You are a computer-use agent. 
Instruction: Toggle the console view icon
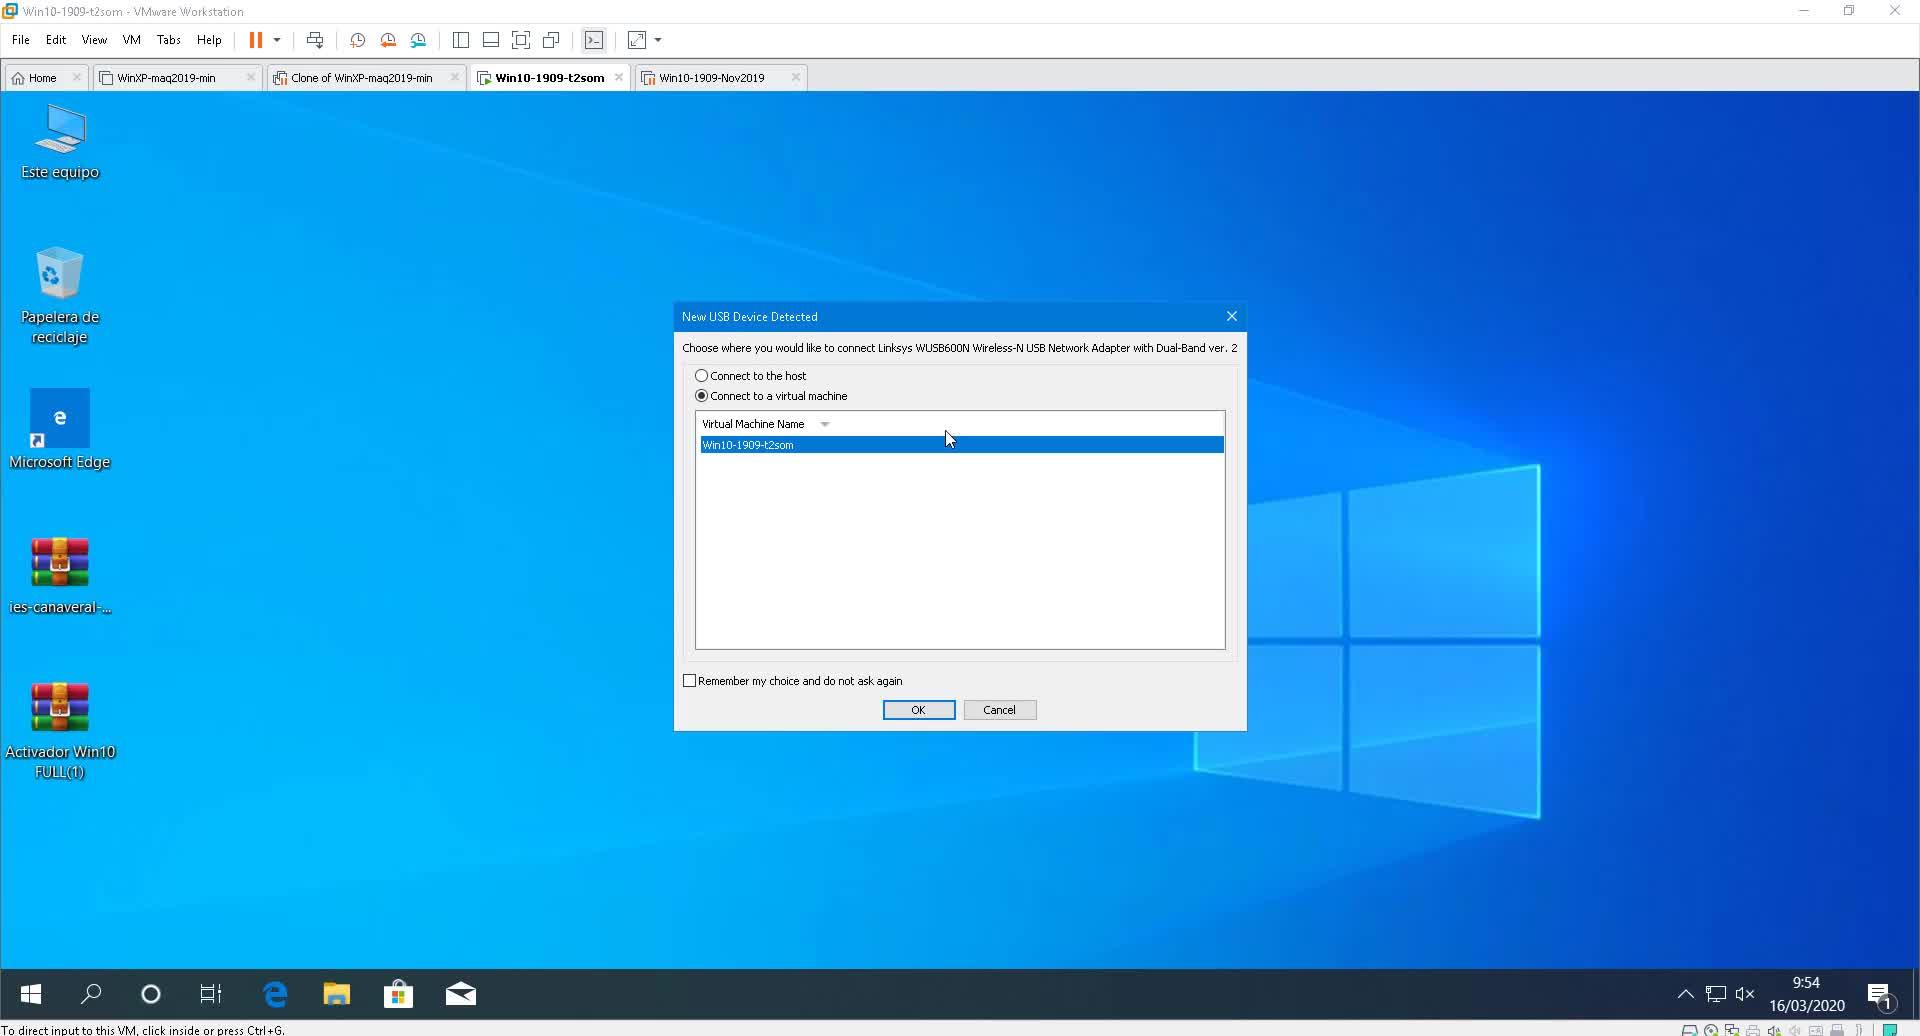tap(594, 40)
